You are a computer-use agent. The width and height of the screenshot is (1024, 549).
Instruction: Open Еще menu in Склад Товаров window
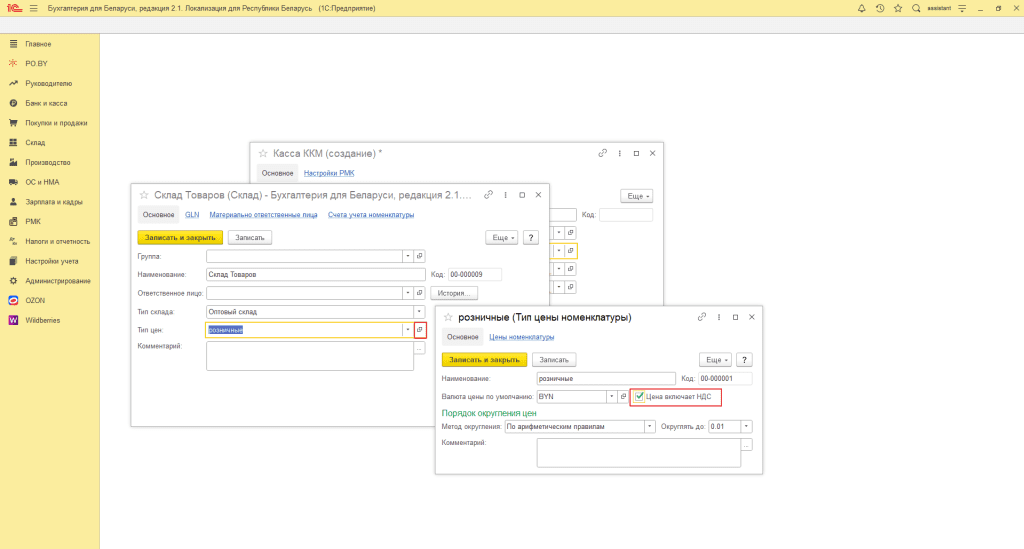click(x=502, y=238)
